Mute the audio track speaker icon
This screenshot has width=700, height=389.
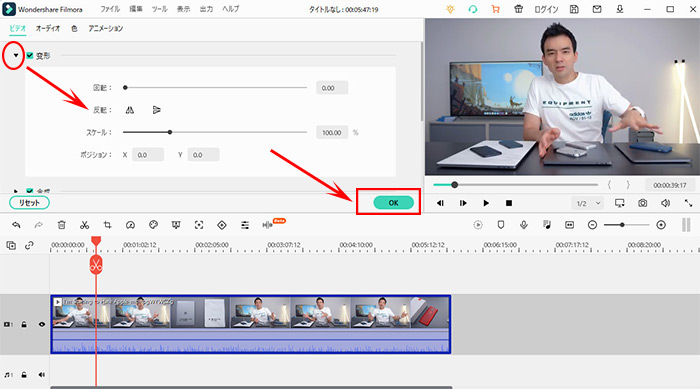pyautogui.click(x=42, y=375)
